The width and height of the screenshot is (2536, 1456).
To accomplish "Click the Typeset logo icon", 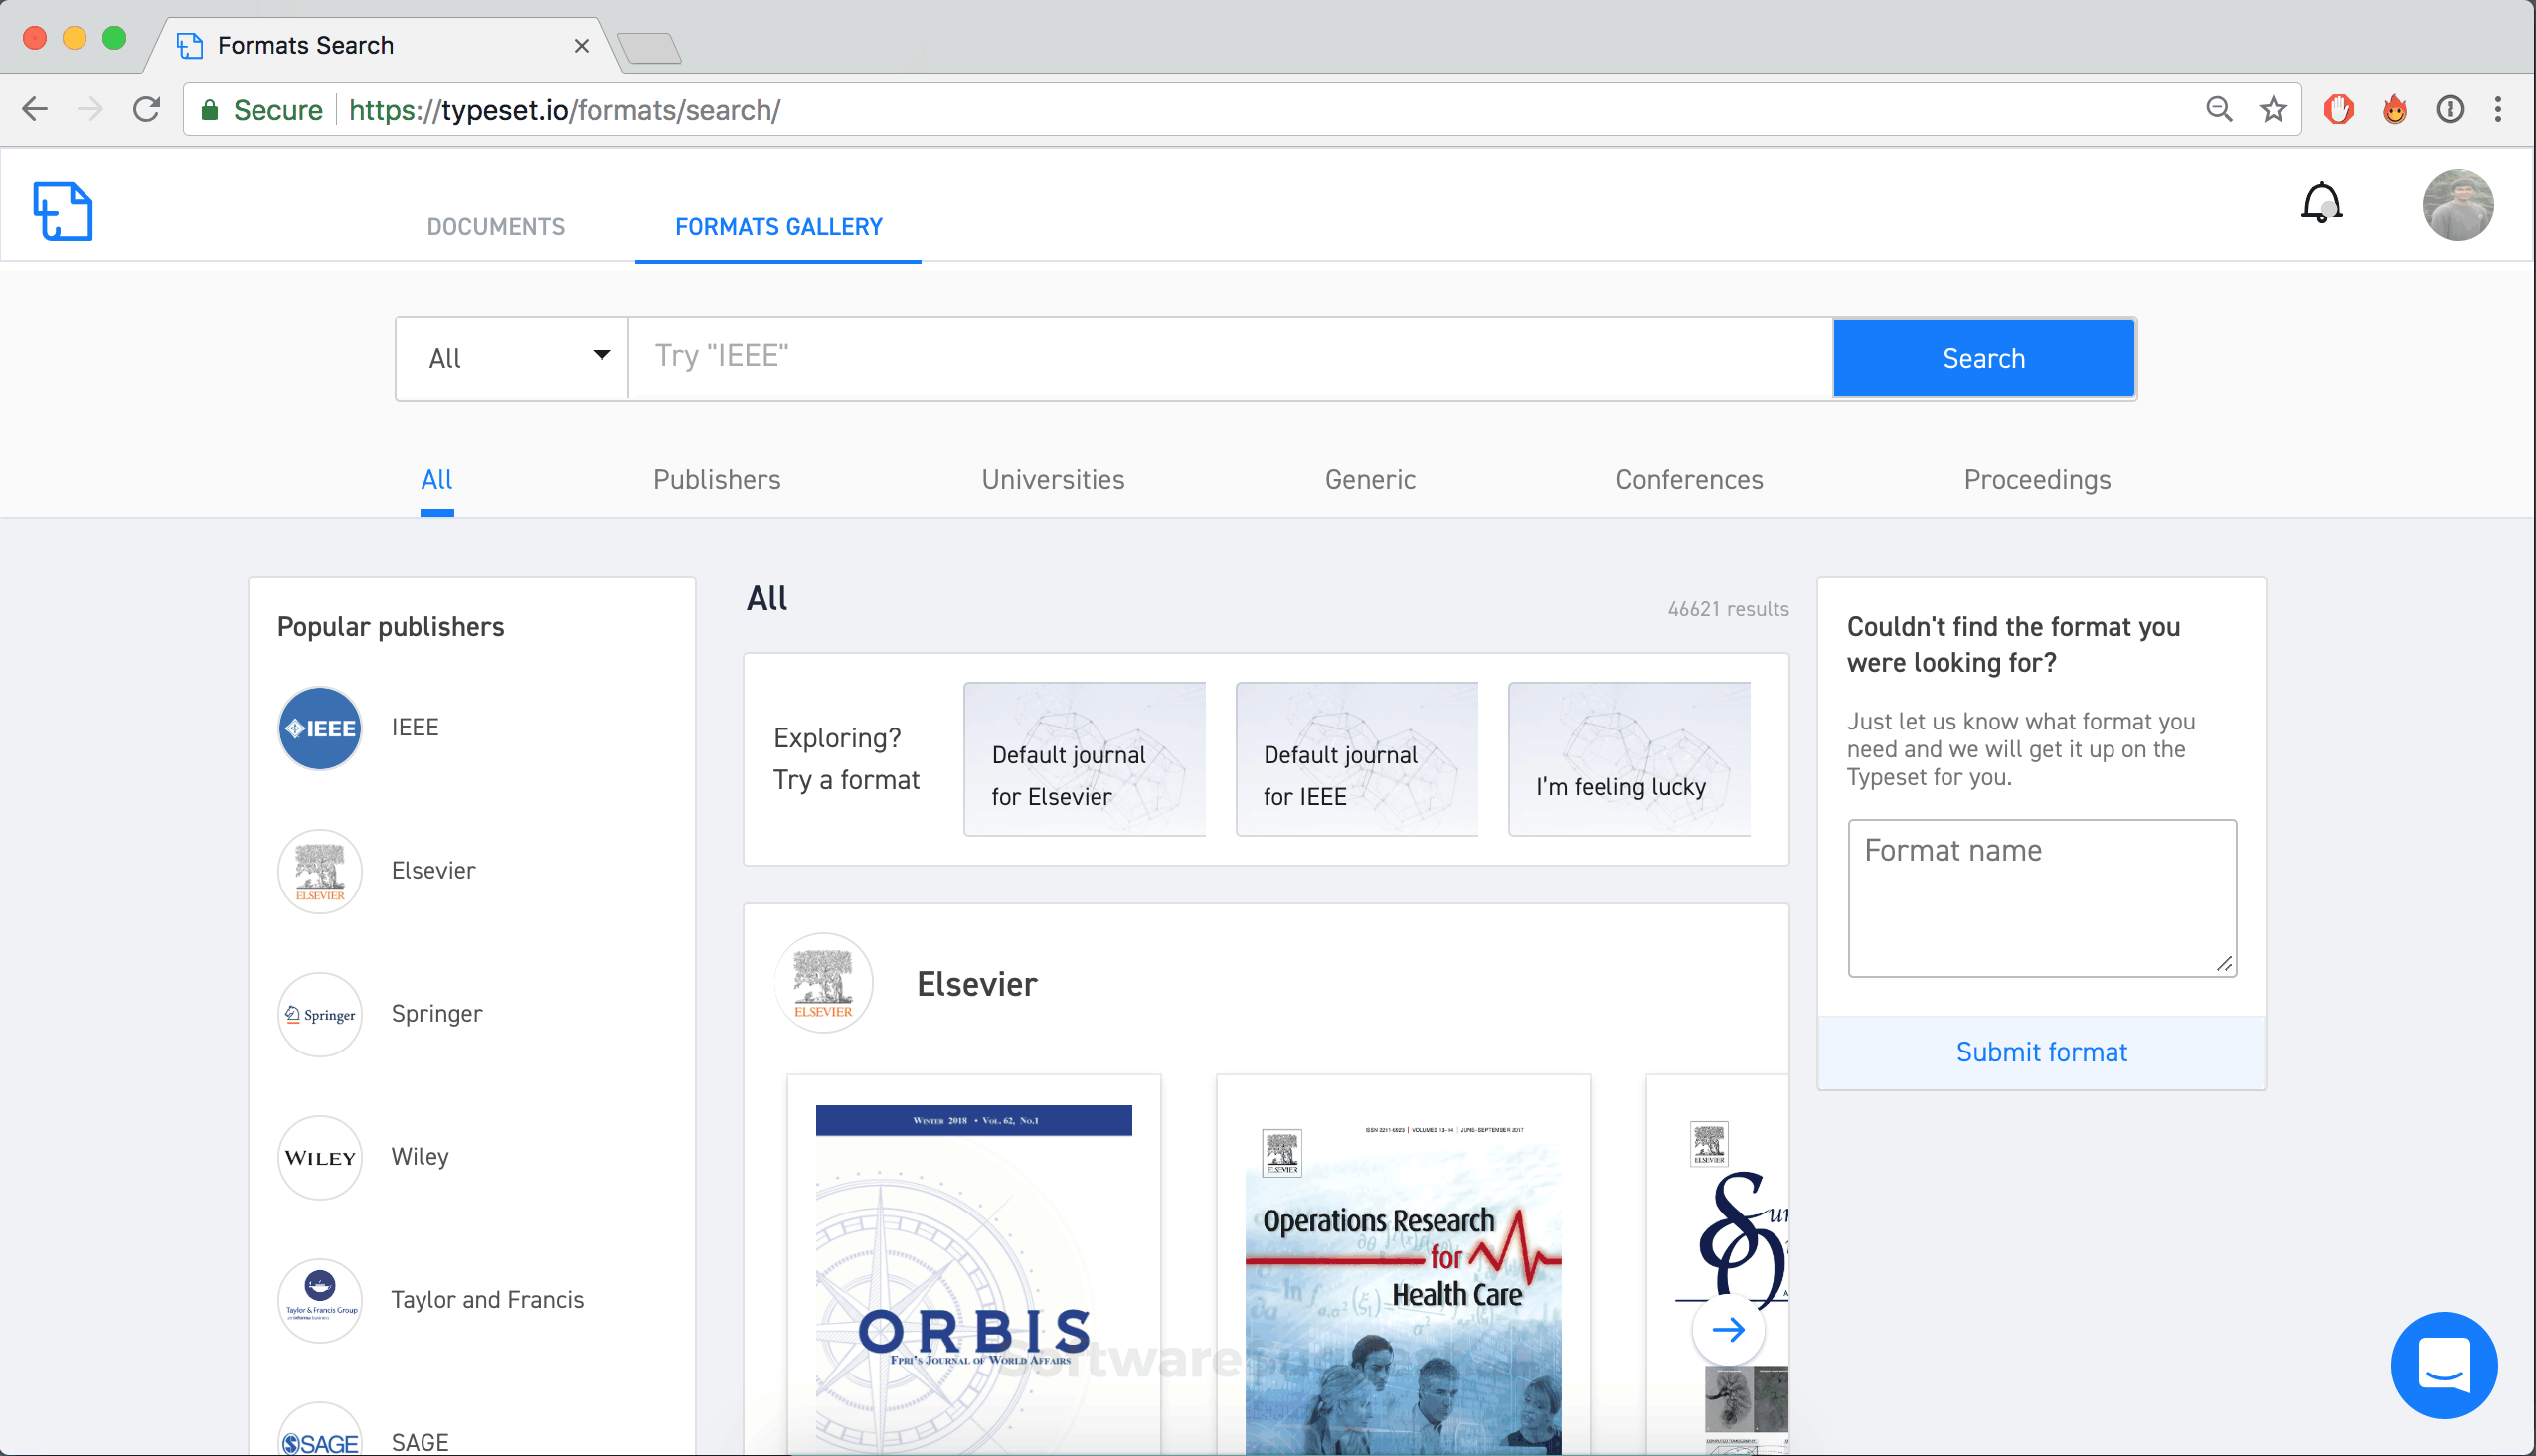I will (x=63, y=210).
